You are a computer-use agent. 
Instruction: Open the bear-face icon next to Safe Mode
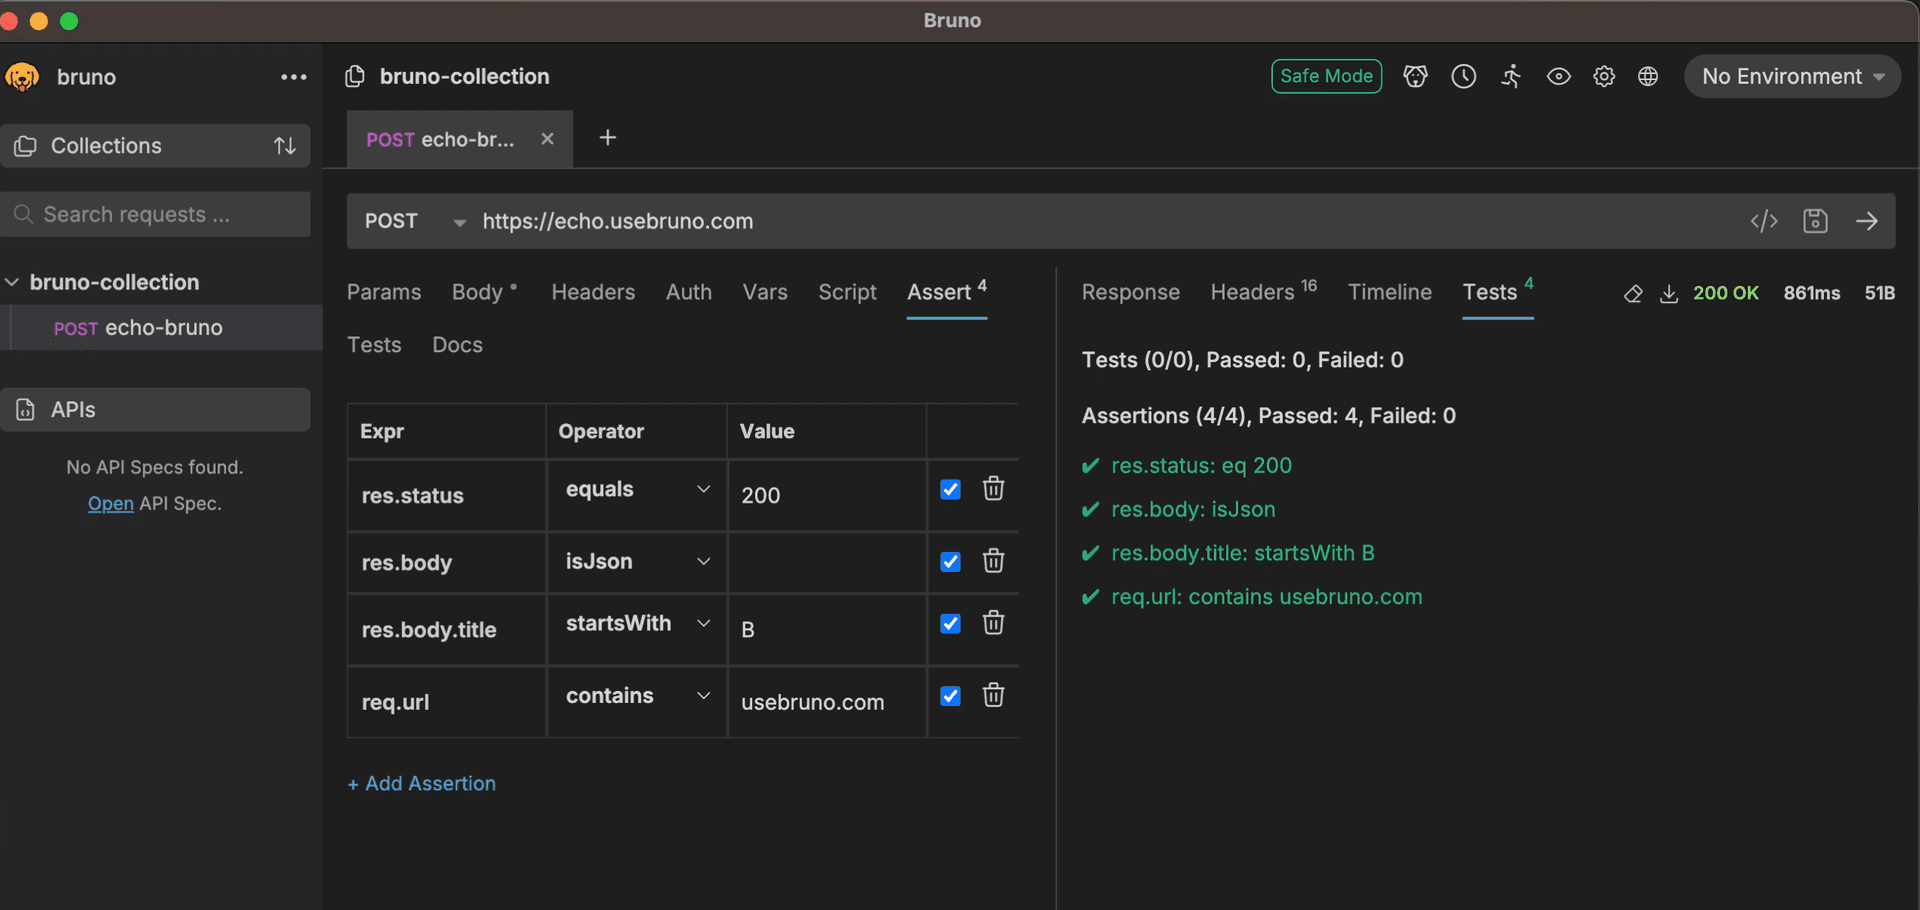pos(1415,76)
